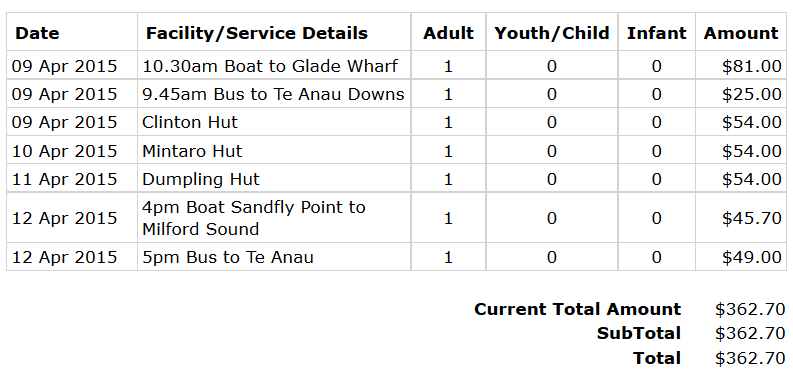Click the SubTotal label
This screenshot has height=378, width=793.
click(x=639, y=333)
